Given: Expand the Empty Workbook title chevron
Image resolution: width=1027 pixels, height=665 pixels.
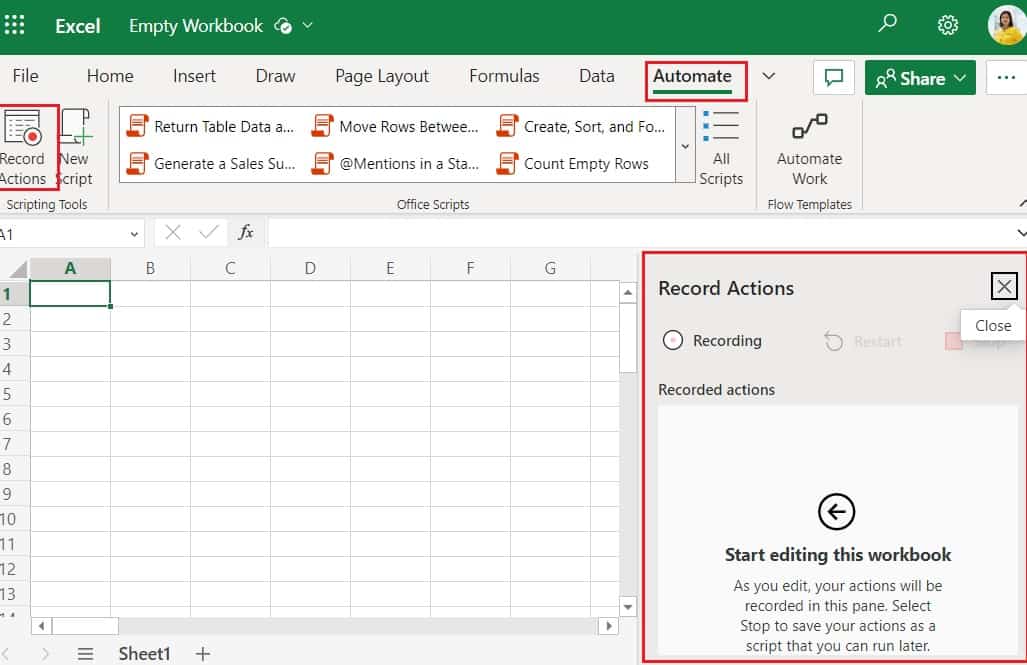Looking at the screenshot, I should (308, 27).
